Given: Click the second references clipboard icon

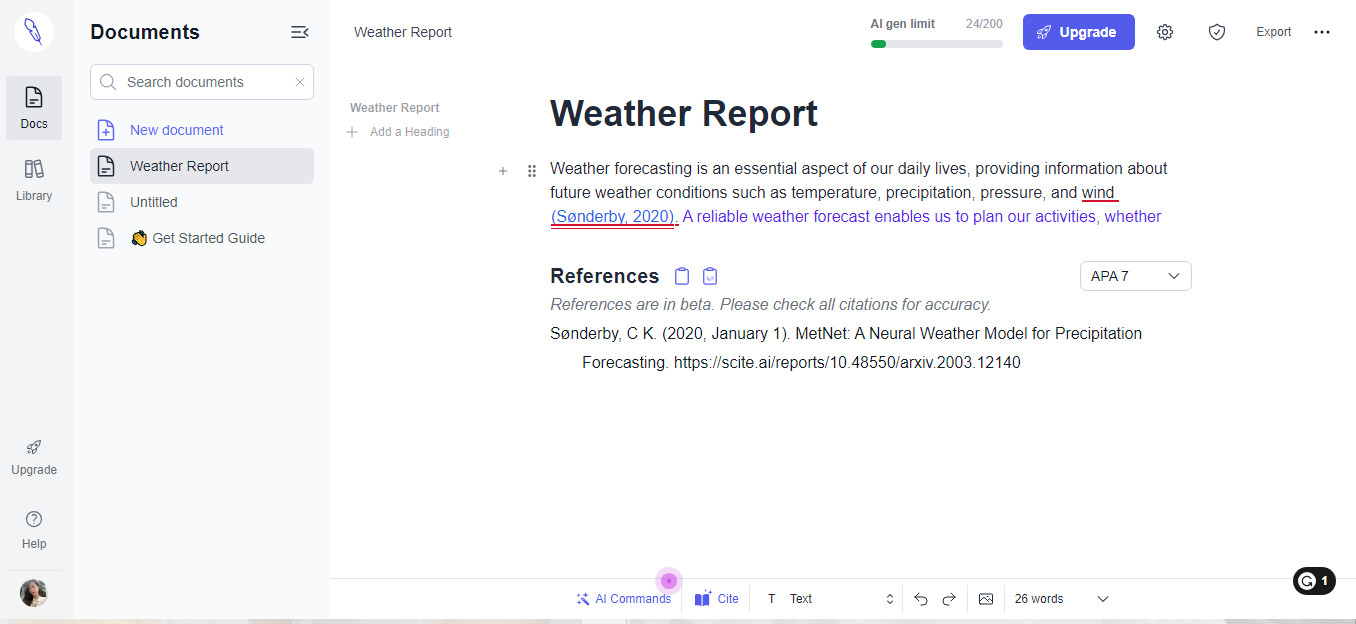Looking at the screenshot, I should point(710,276).
